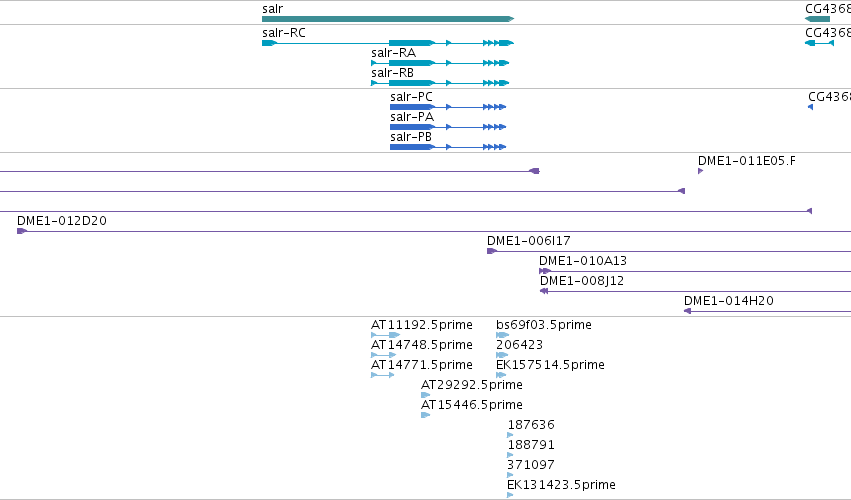Click the AT29292.5prime label

point(472,385)
